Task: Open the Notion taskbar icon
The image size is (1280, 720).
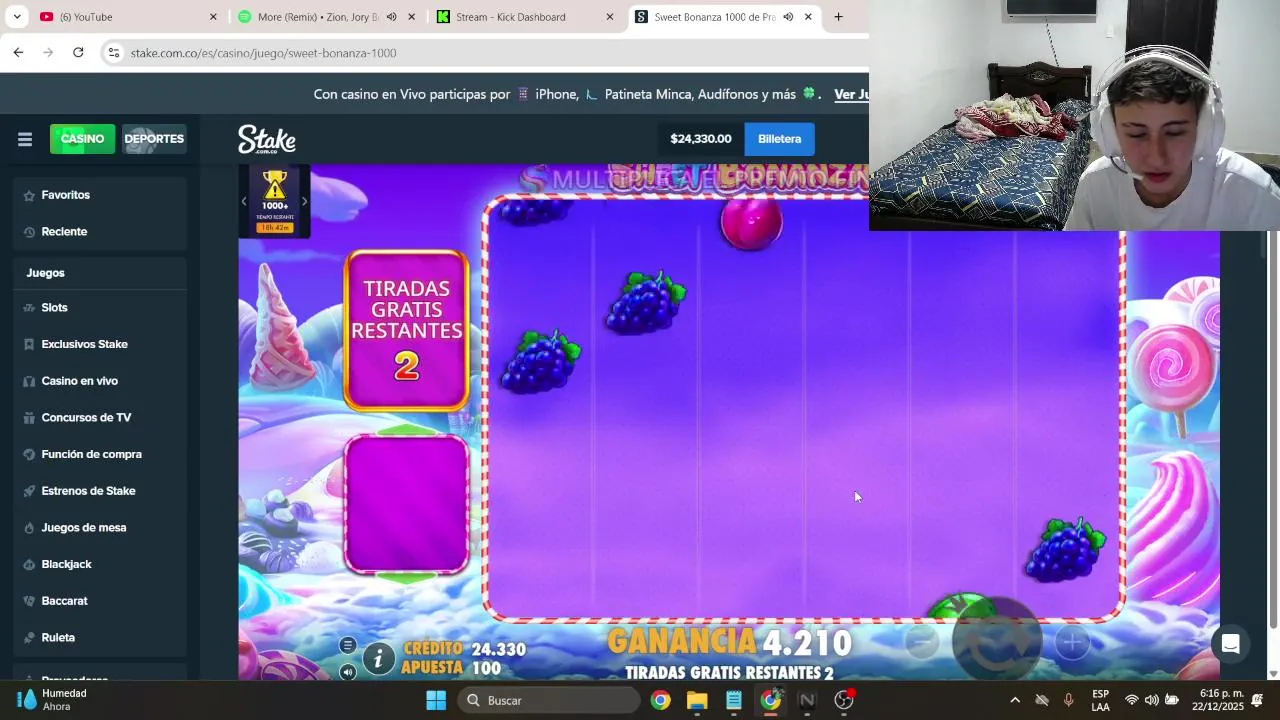Action: pyautogui.click(x=807, y=700)
